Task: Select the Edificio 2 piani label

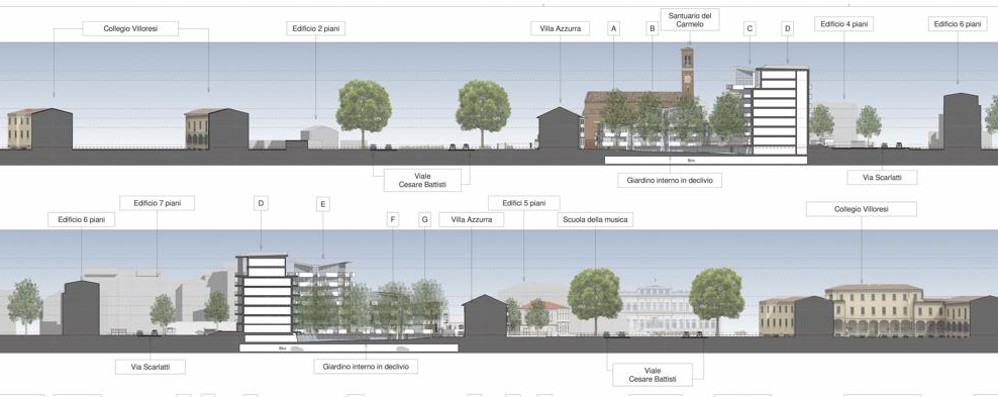Action: point(316,29)
